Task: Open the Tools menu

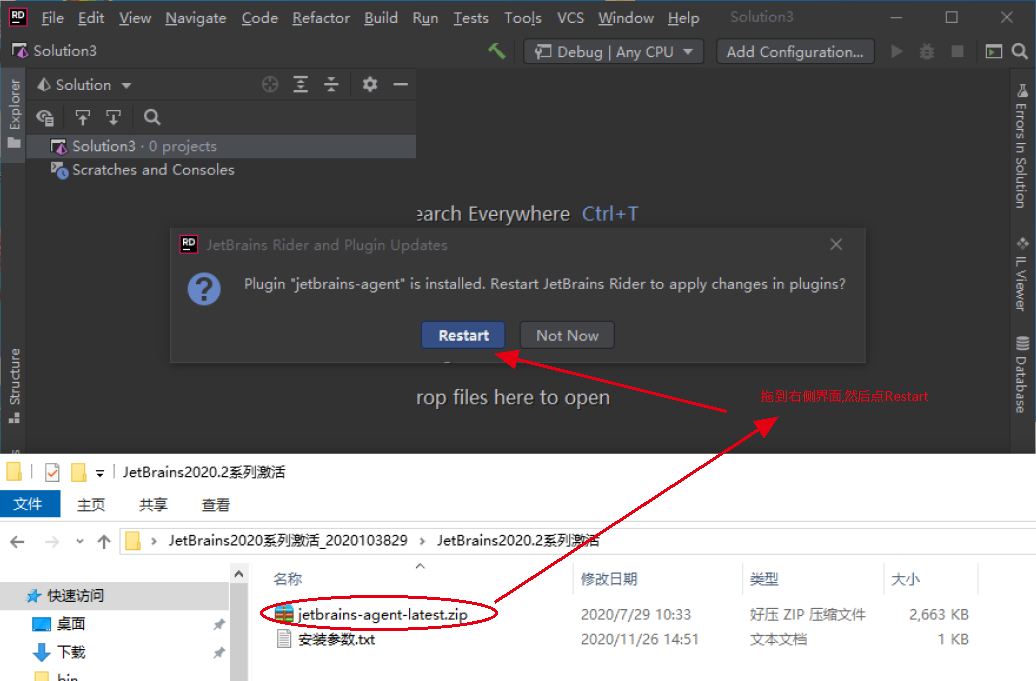Action: (x=523, y=18)
